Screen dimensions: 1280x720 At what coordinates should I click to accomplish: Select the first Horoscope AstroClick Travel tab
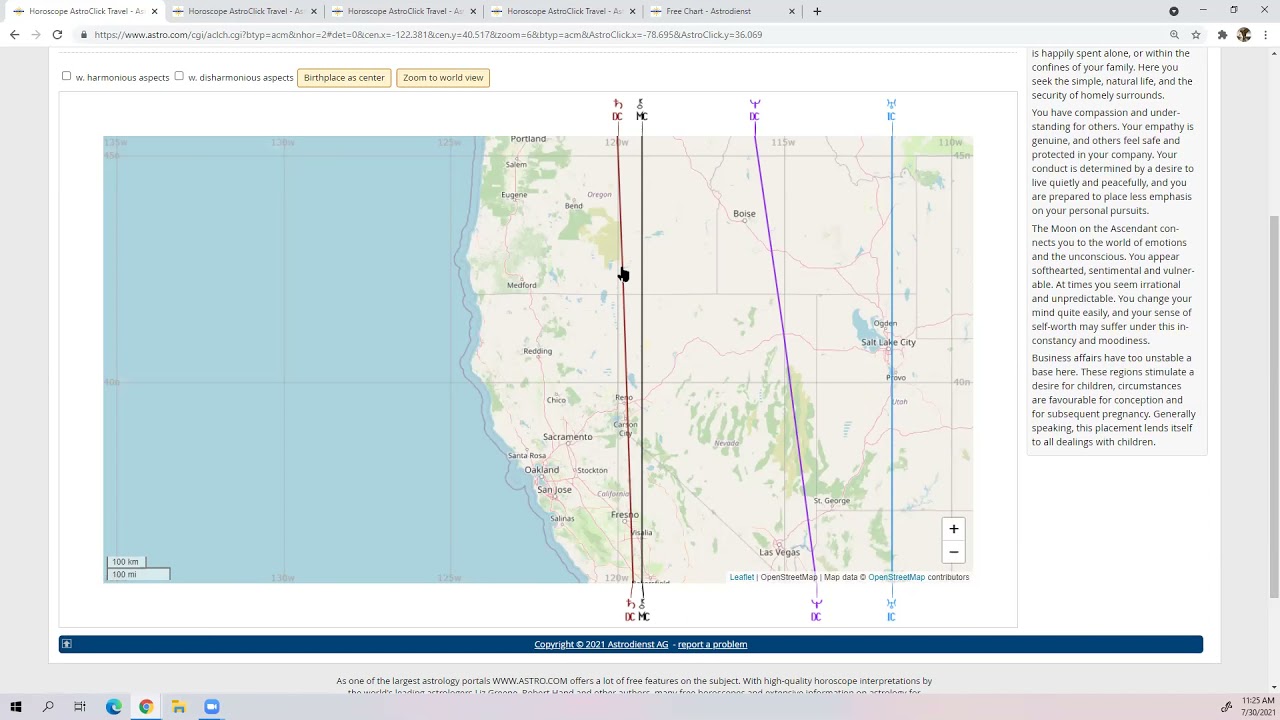pos(86,11)
